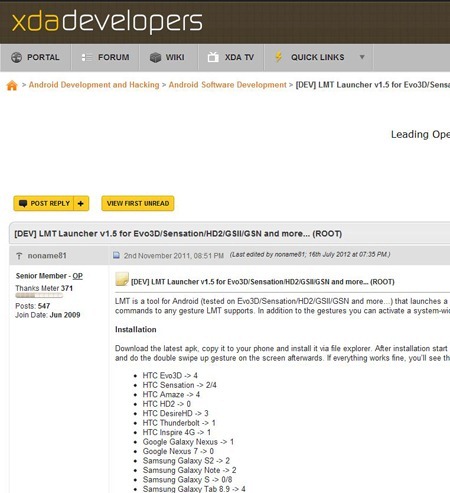
Task: Click the XDA TV television icon
Action: pos(213,57)
